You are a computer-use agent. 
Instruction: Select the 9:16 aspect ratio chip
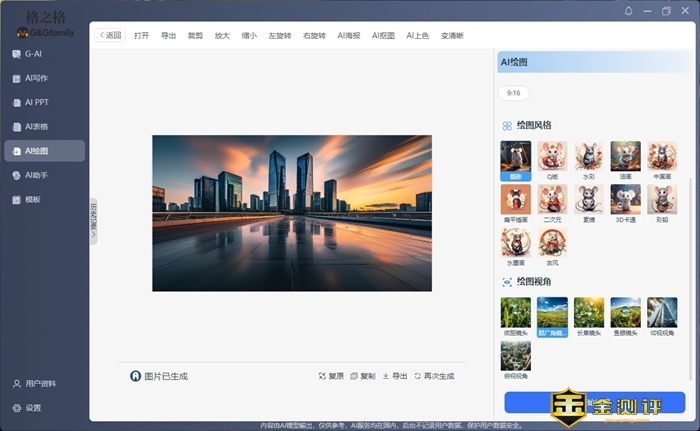click(513, 93)
